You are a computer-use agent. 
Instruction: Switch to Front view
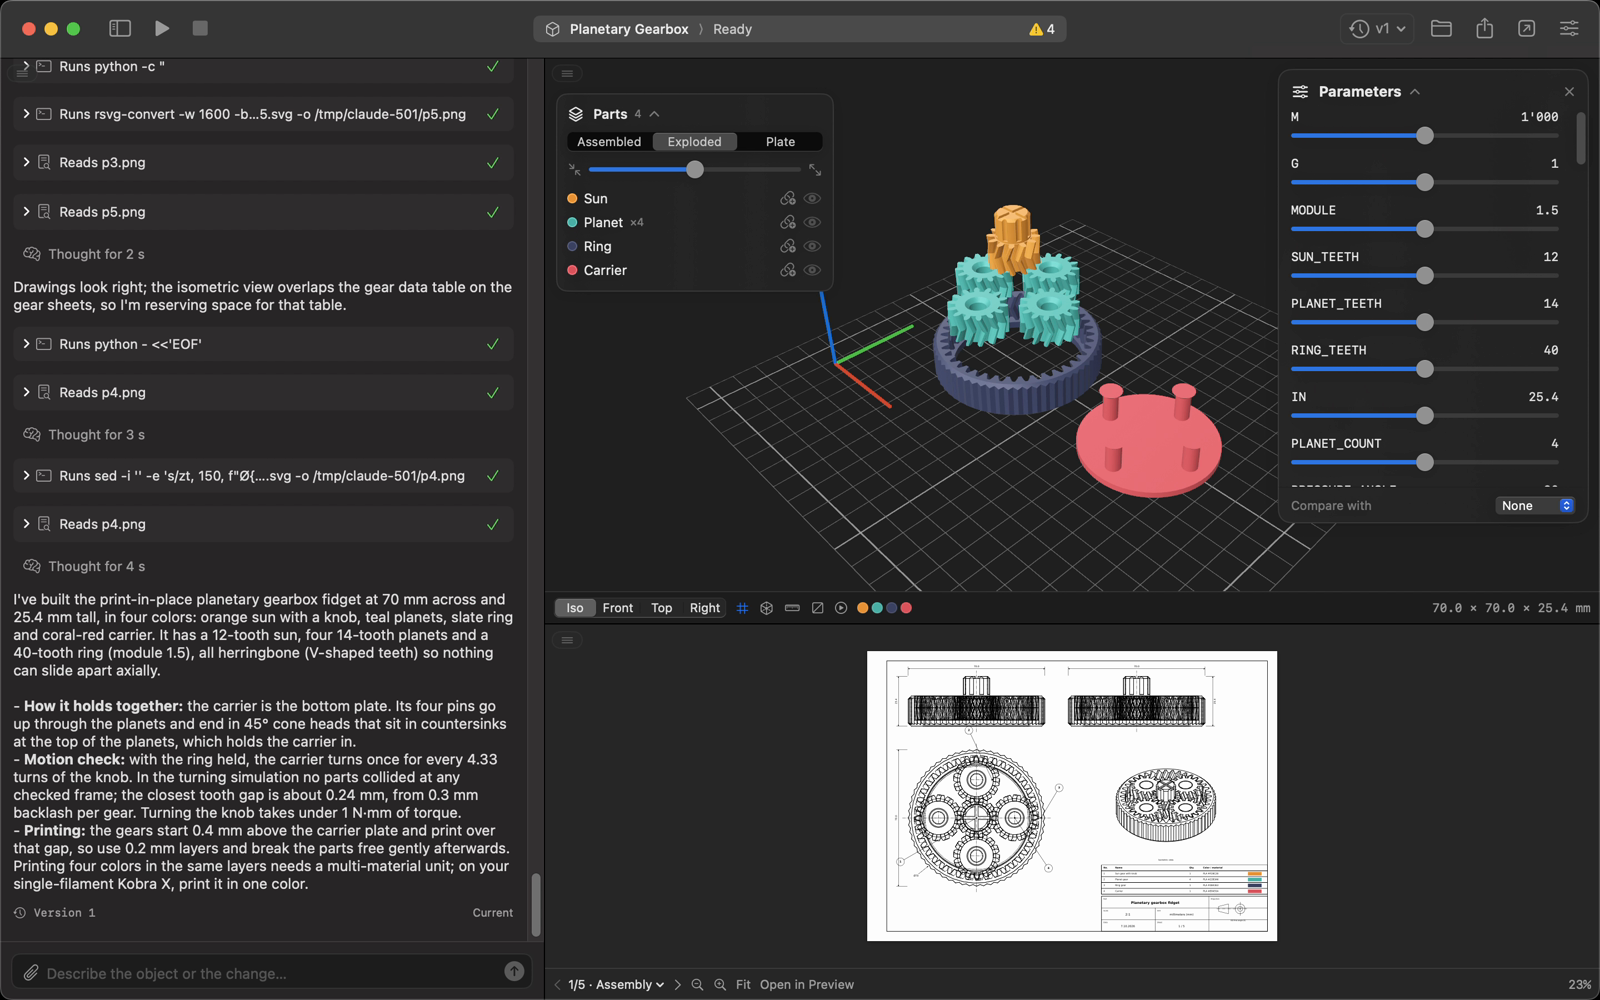coord(618,608)
